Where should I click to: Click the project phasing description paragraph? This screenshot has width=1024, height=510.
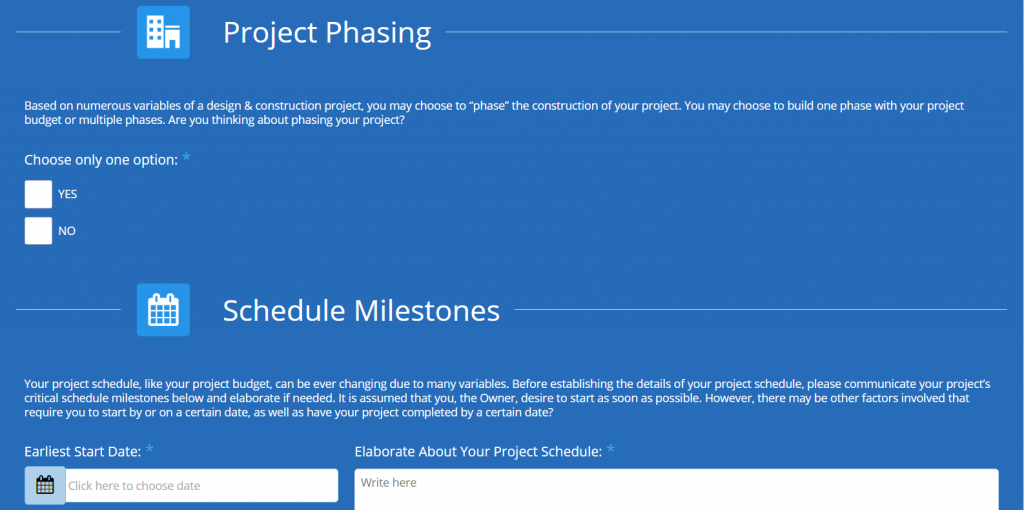pos(500,112)
